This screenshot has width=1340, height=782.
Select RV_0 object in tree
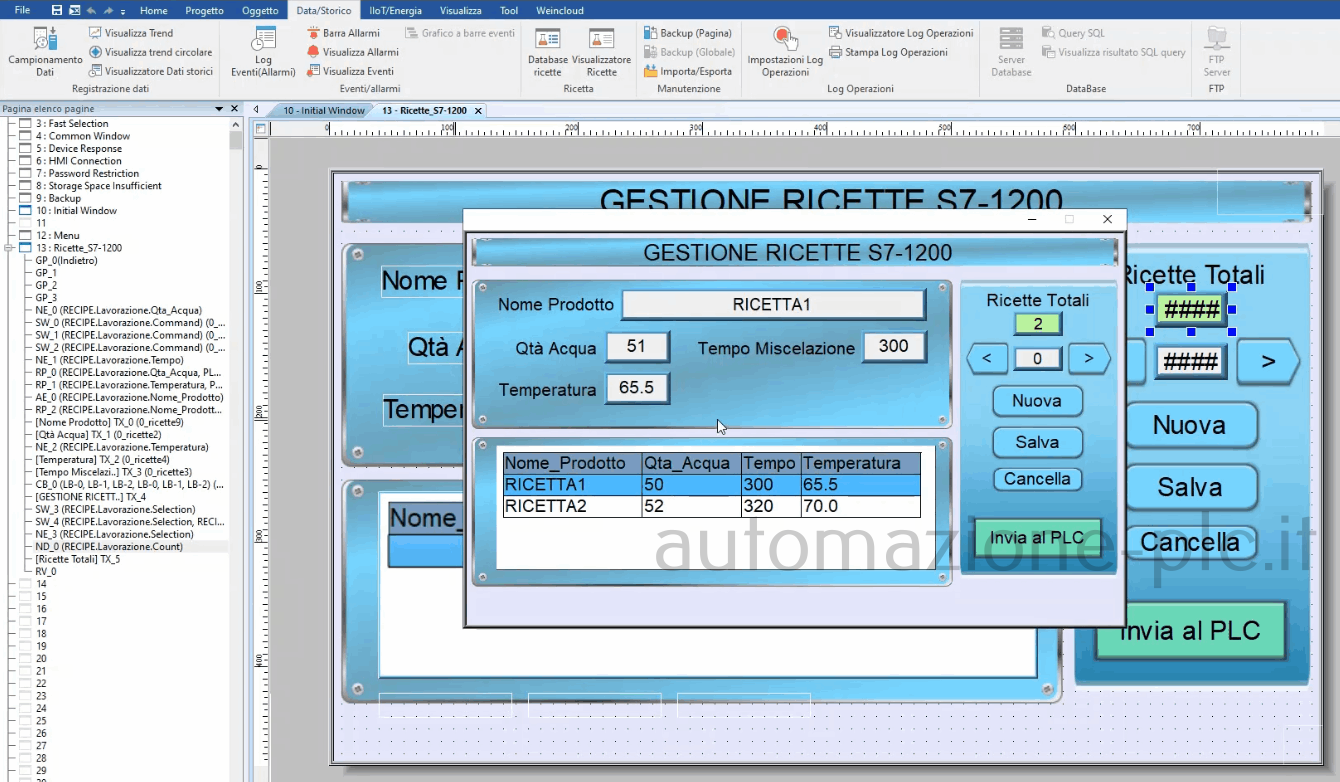click(46, 572)
